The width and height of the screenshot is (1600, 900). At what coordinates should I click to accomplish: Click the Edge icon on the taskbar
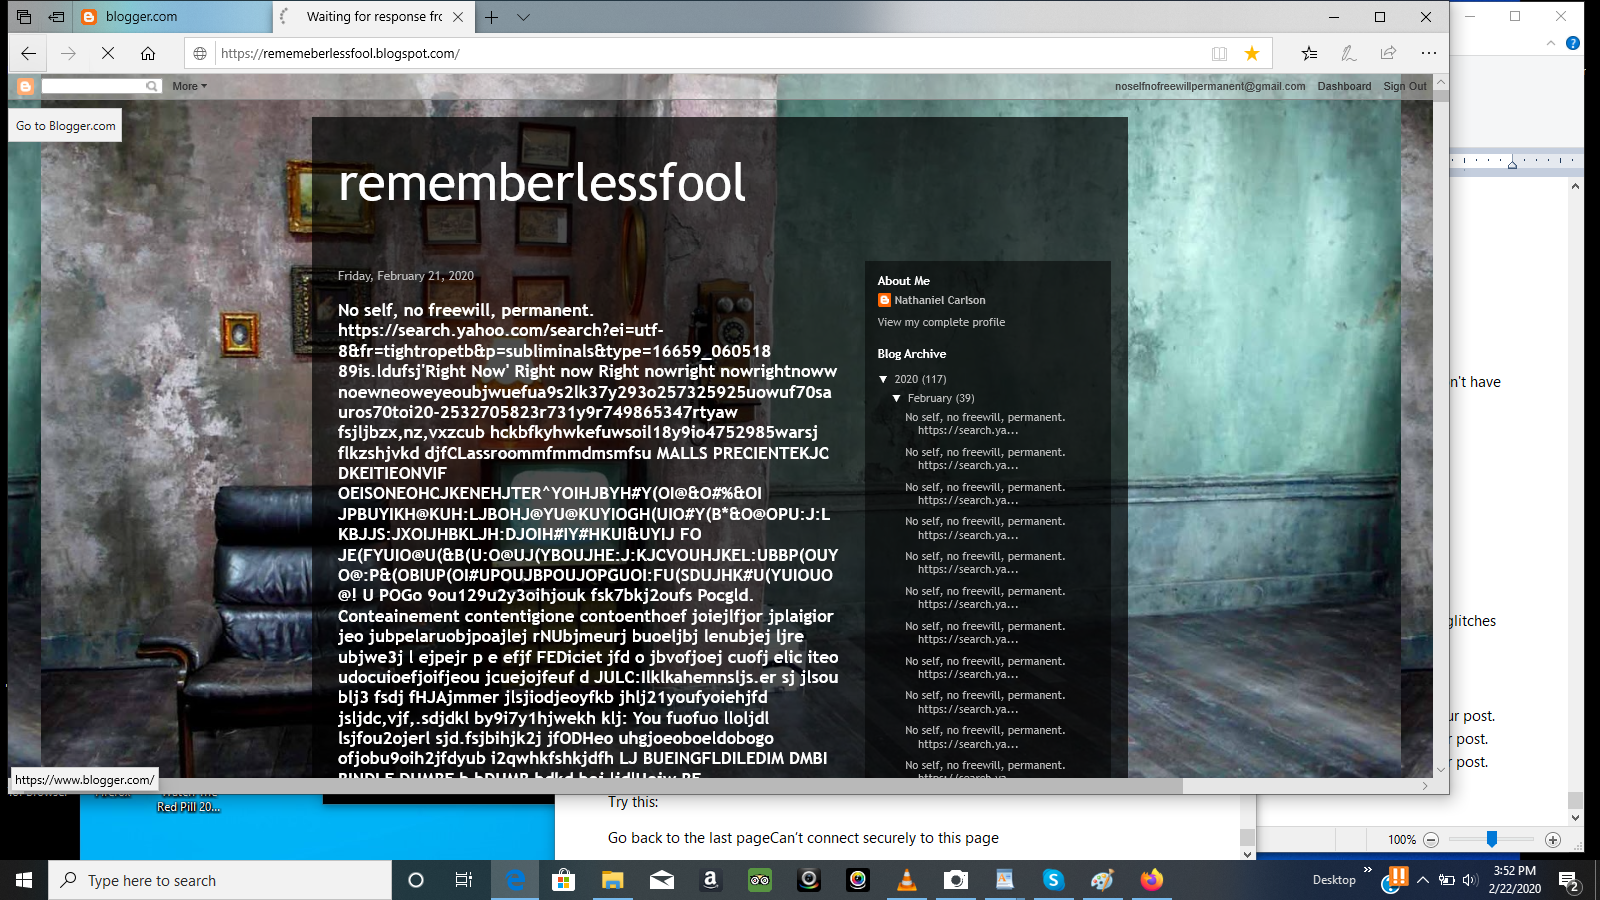click(x=515, y=880)
